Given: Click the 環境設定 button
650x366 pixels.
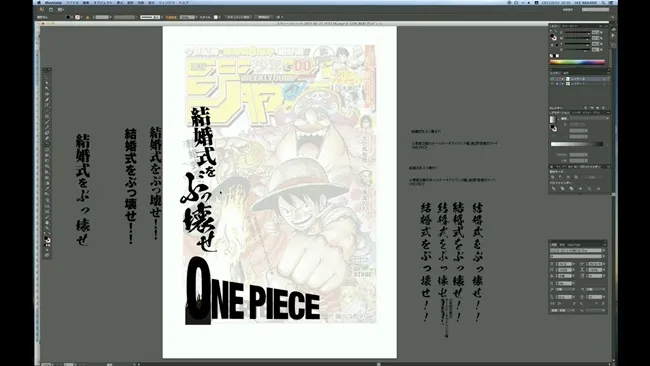Looking at the screenshot, I should point(264,17).
